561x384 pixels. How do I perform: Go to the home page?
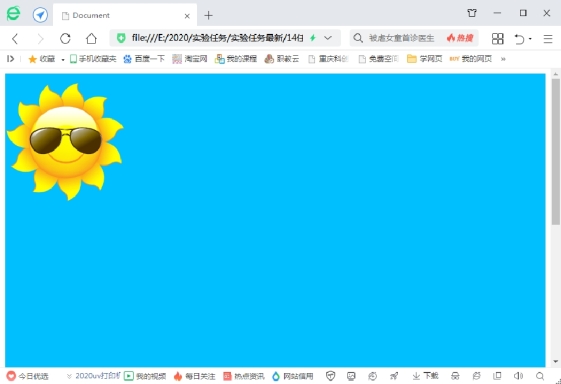pyautogui.click(x=91, y=38)
